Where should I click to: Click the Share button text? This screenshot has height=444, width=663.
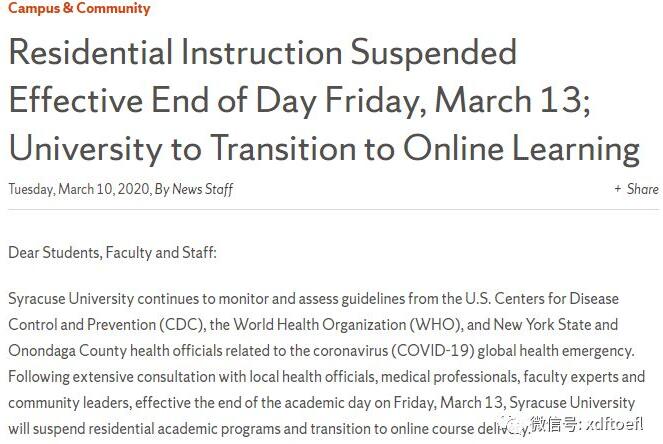tap(642, 189)
